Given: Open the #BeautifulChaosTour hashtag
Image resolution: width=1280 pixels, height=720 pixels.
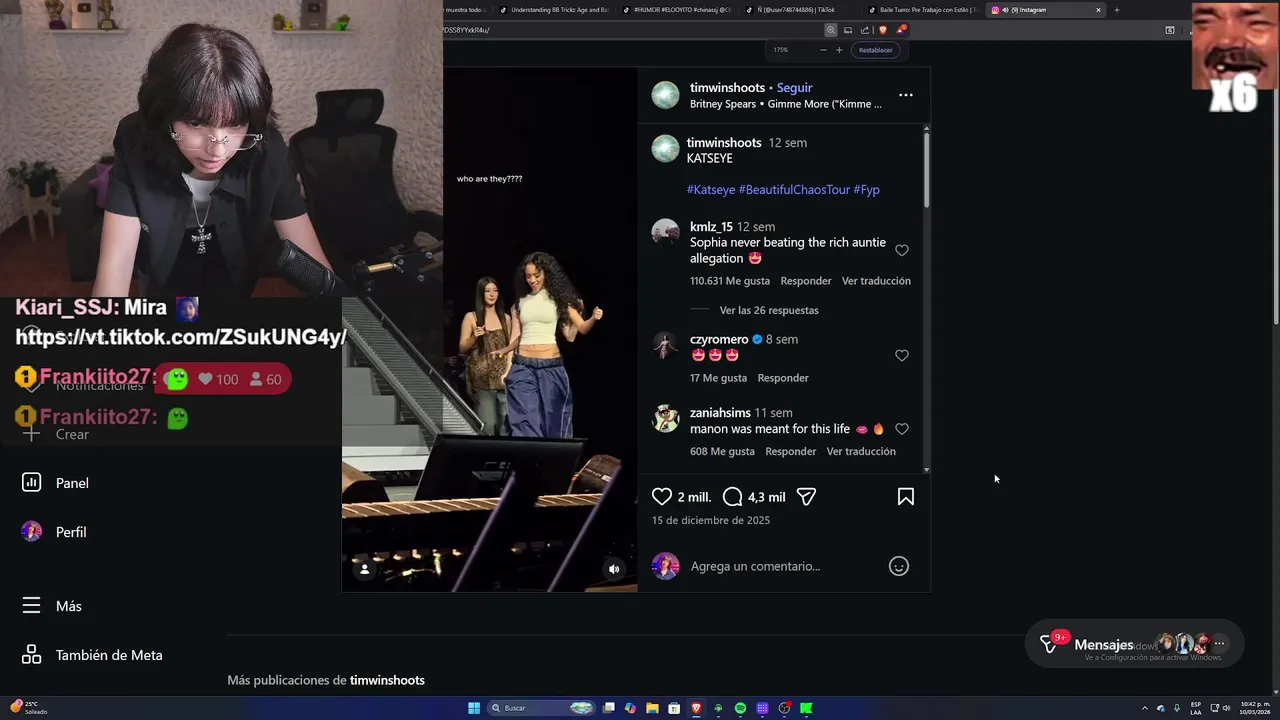Looking at the screenshot, I should coord(794,190).
